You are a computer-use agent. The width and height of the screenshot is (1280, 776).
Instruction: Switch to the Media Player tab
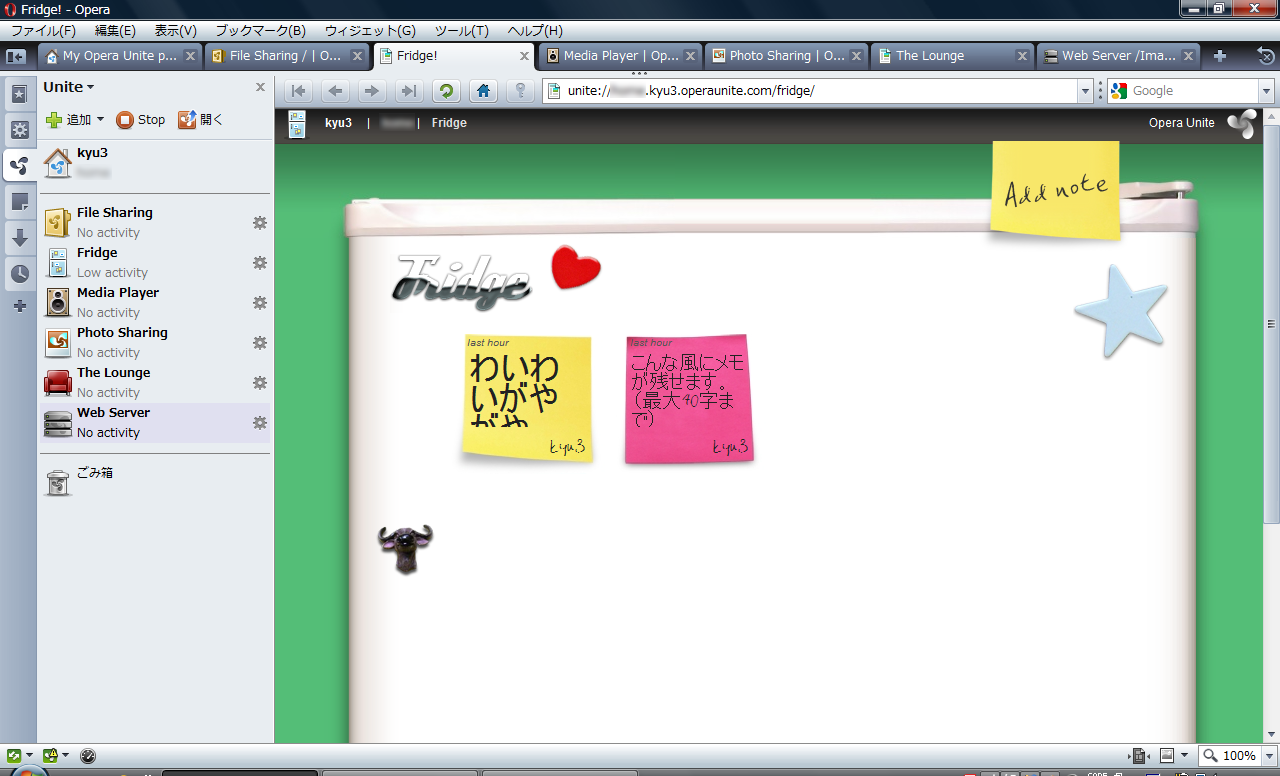(x=620, y=56)
